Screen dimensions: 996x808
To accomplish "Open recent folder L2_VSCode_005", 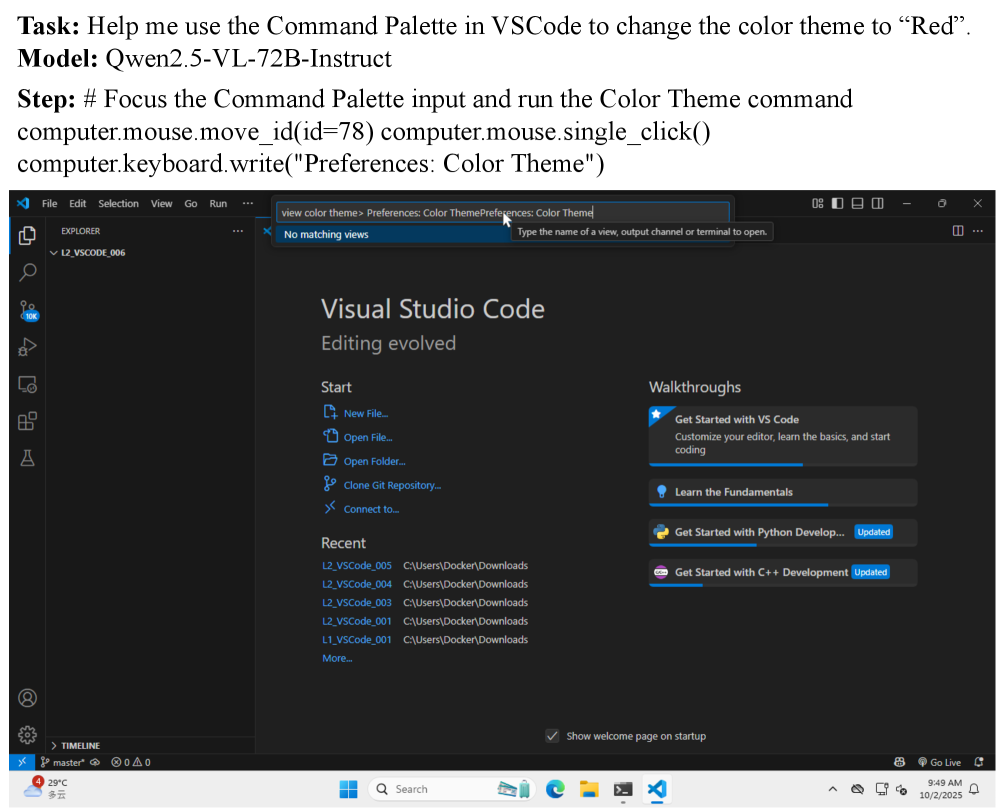I will click(x=356, y=566).
